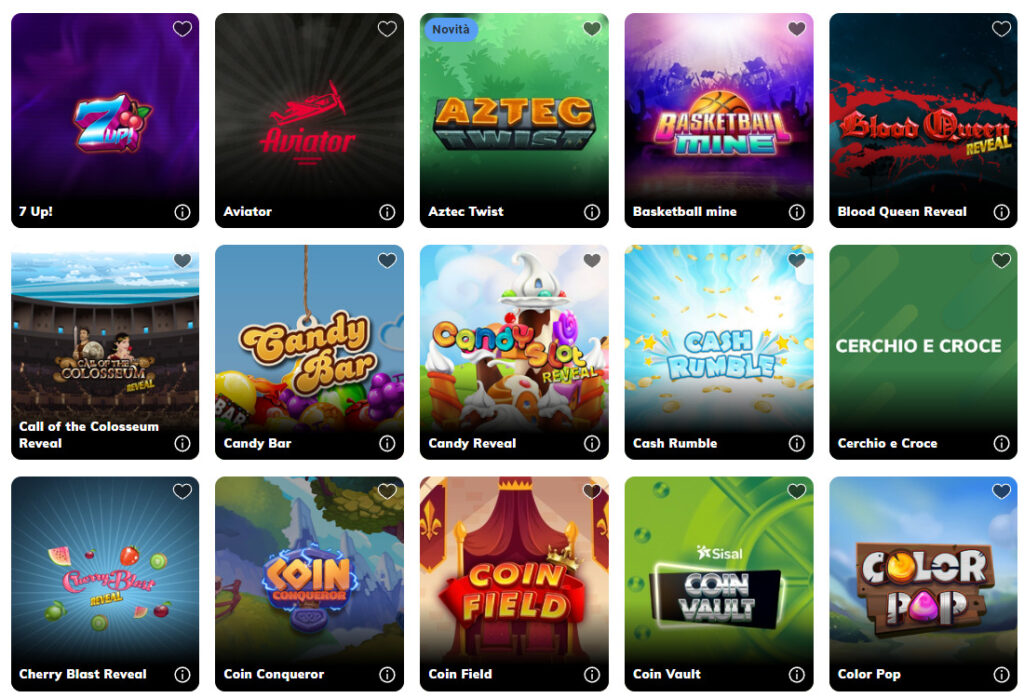Unfavorite Basketball mine with heart icon

797,29
